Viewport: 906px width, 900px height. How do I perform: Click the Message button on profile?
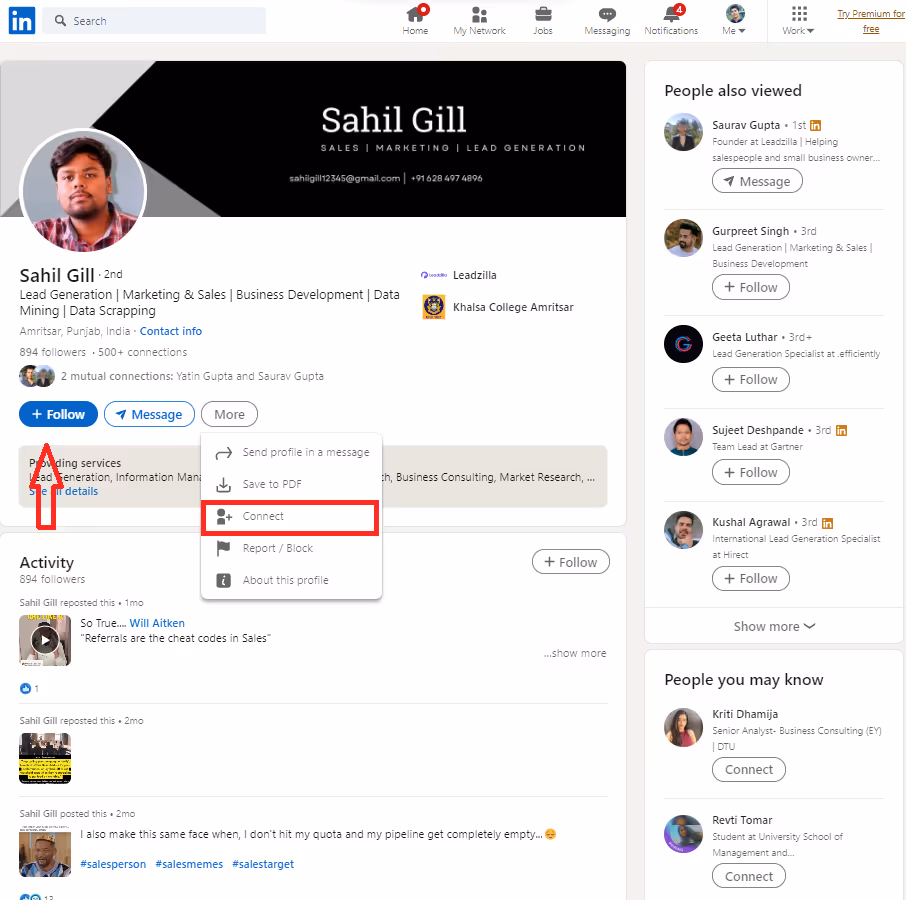point(149,414)
